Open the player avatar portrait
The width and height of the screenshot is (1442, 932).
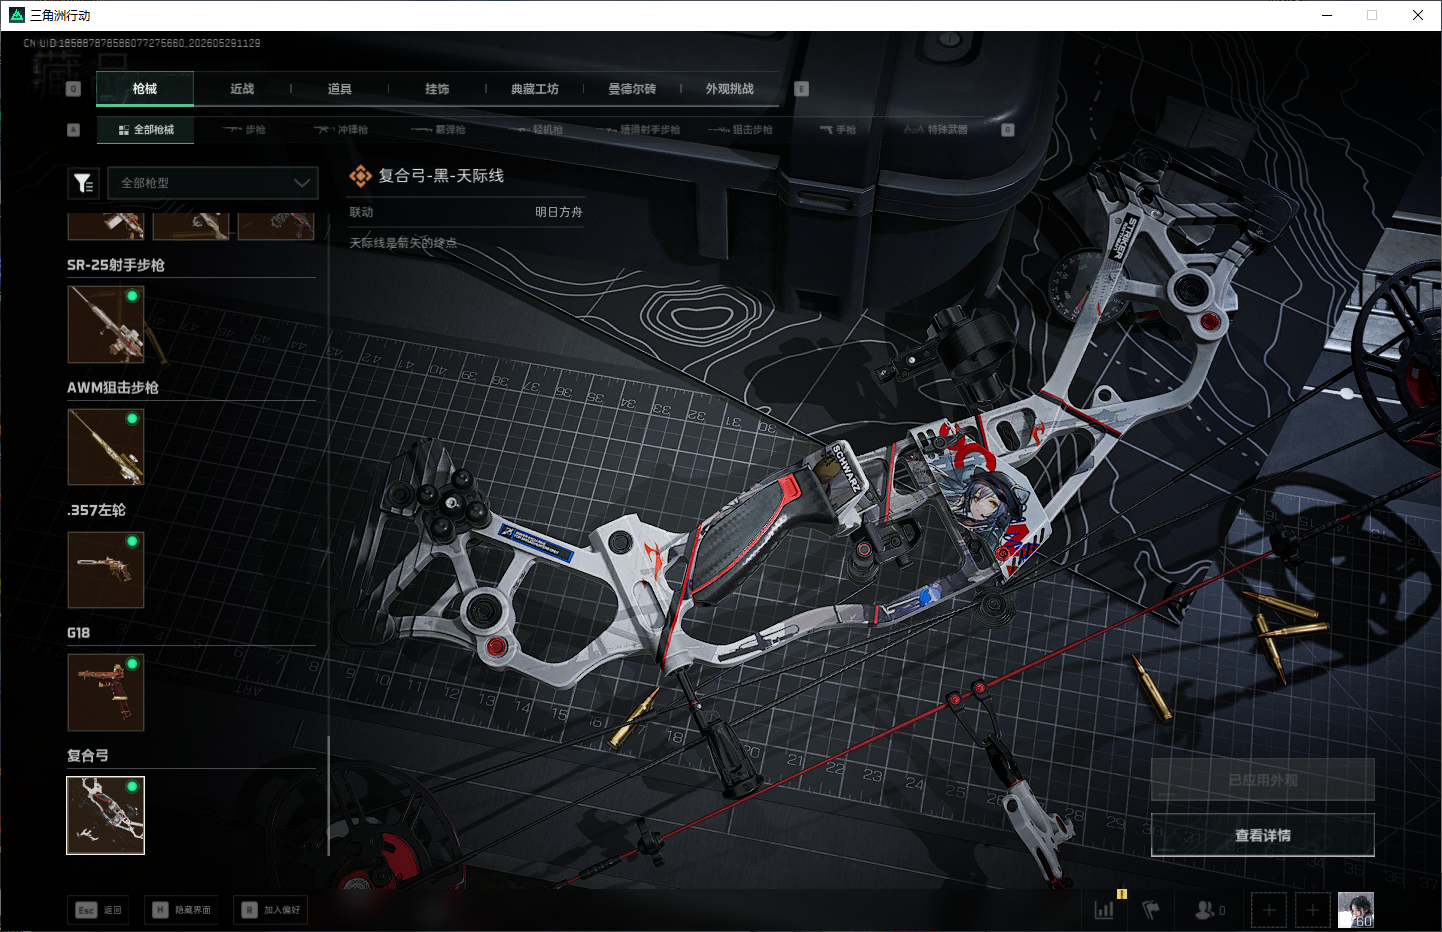click(x=1356, y=910)
